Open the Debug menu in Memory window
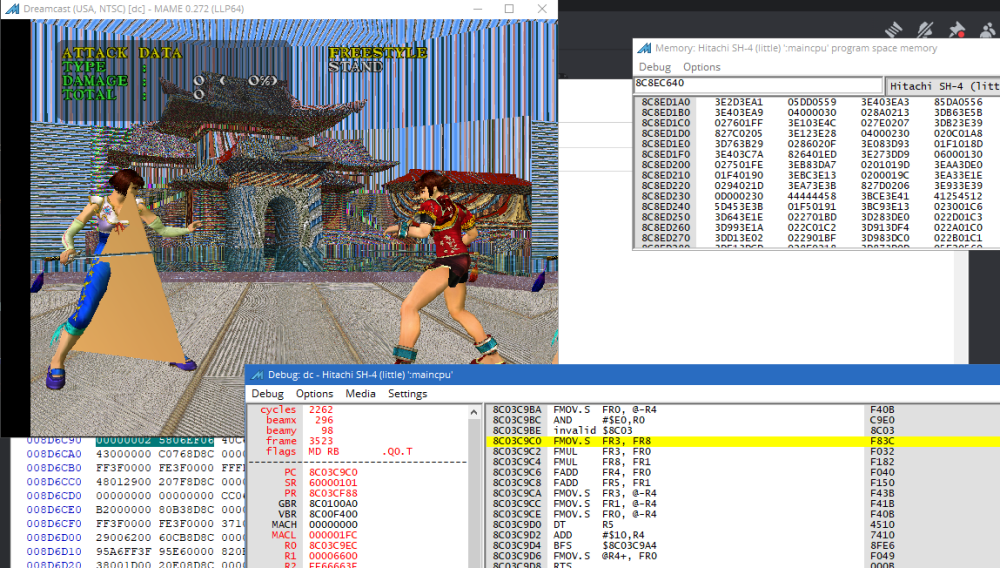 [x=655, y=67]
